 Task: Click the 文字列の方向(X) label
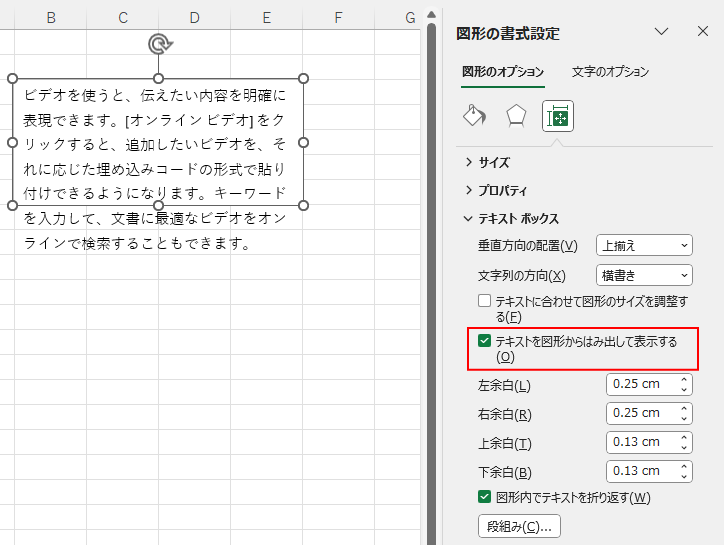click(522, 276)
